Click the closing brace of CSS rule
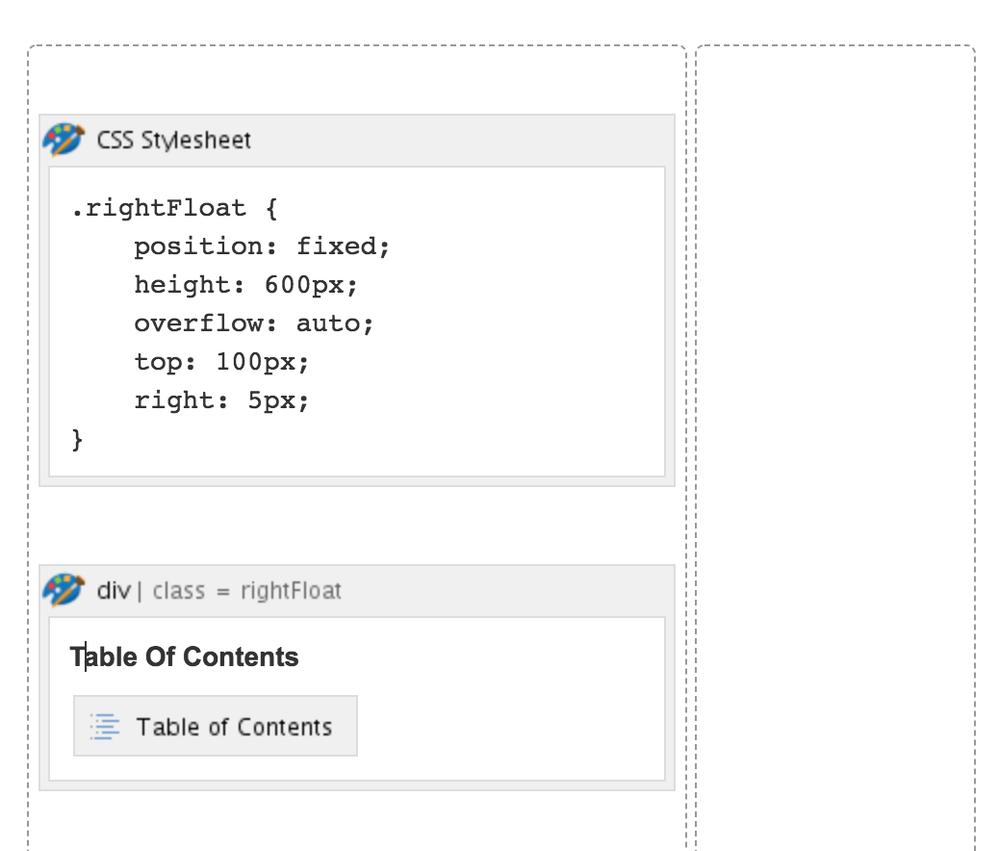The width and height of the screenshot is (999, 851). click(77, 440)
